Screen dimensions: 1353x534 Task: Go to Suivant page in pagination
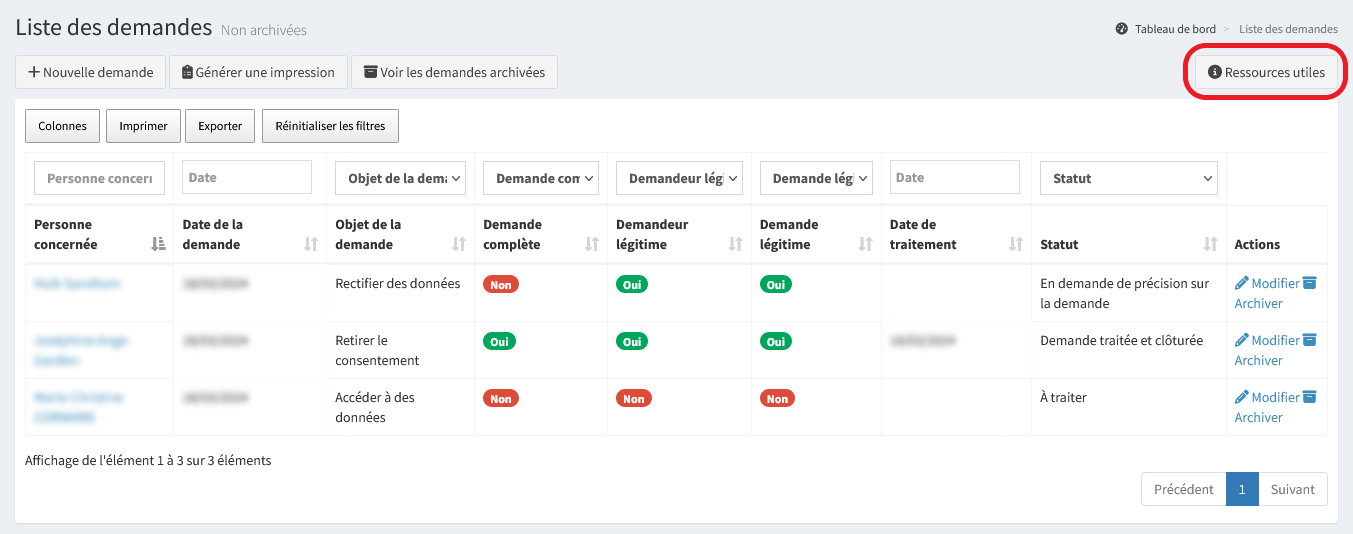(1292, 490)
